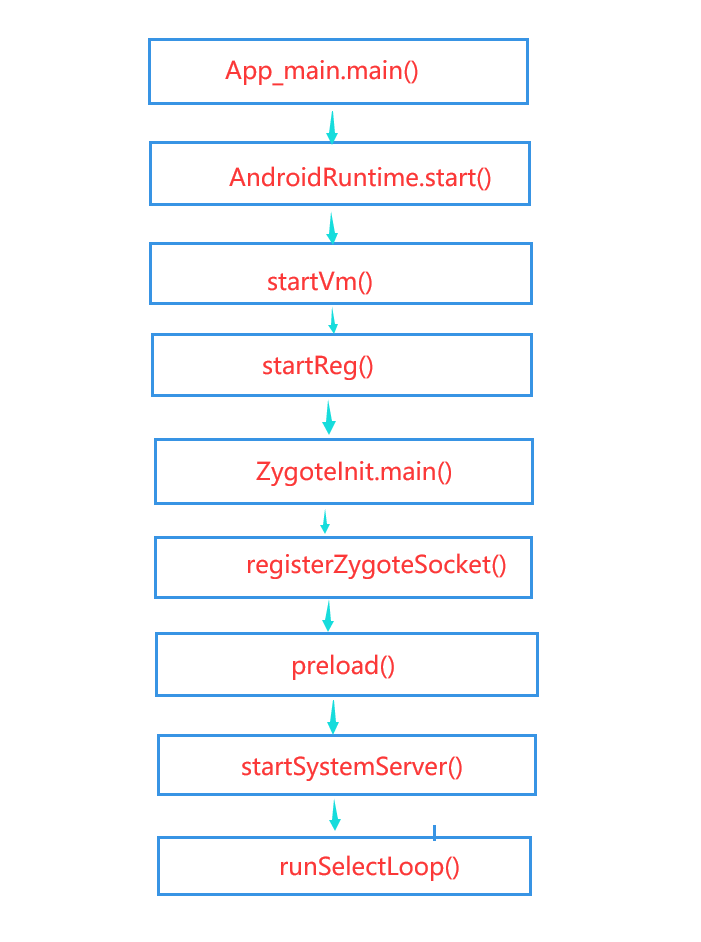Select the preload() step box
Screen dimensions: 701x942
346,664
